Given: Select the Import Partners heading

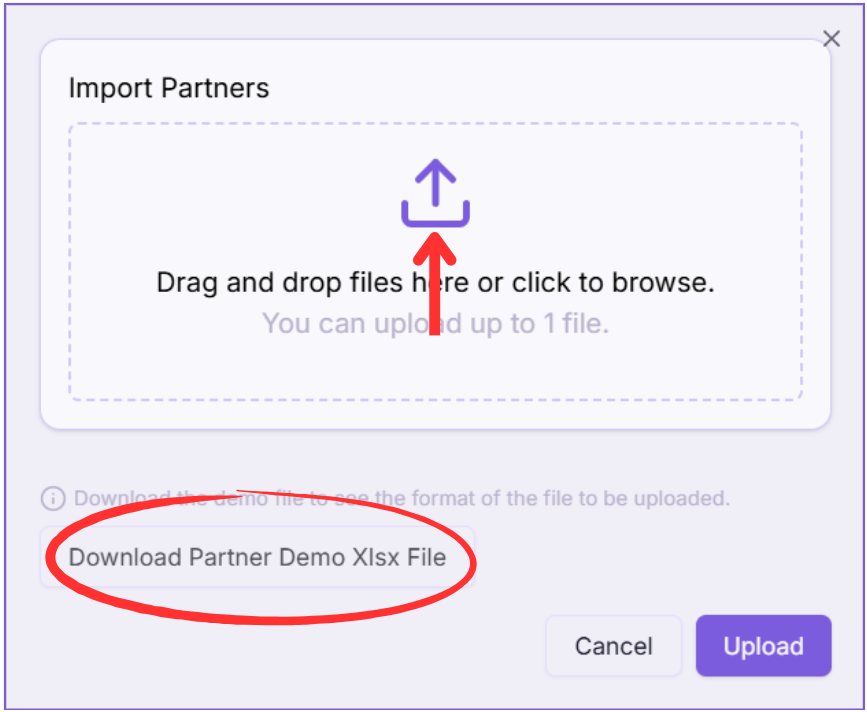Looking at the screenshot, I should pyautogui.click(x=168, y=88).
